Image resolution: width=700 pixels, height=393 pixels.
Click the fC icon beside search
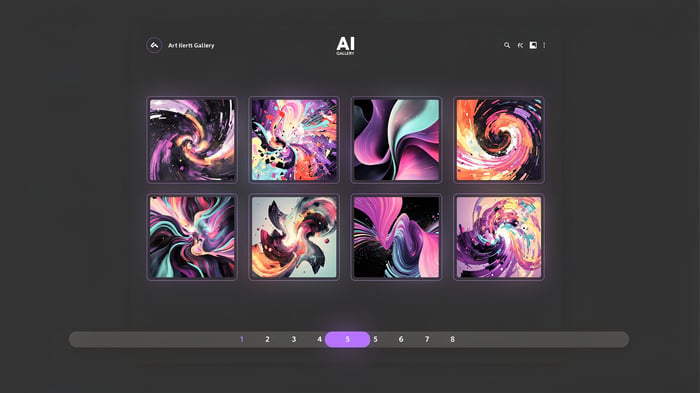pos(520,45)
